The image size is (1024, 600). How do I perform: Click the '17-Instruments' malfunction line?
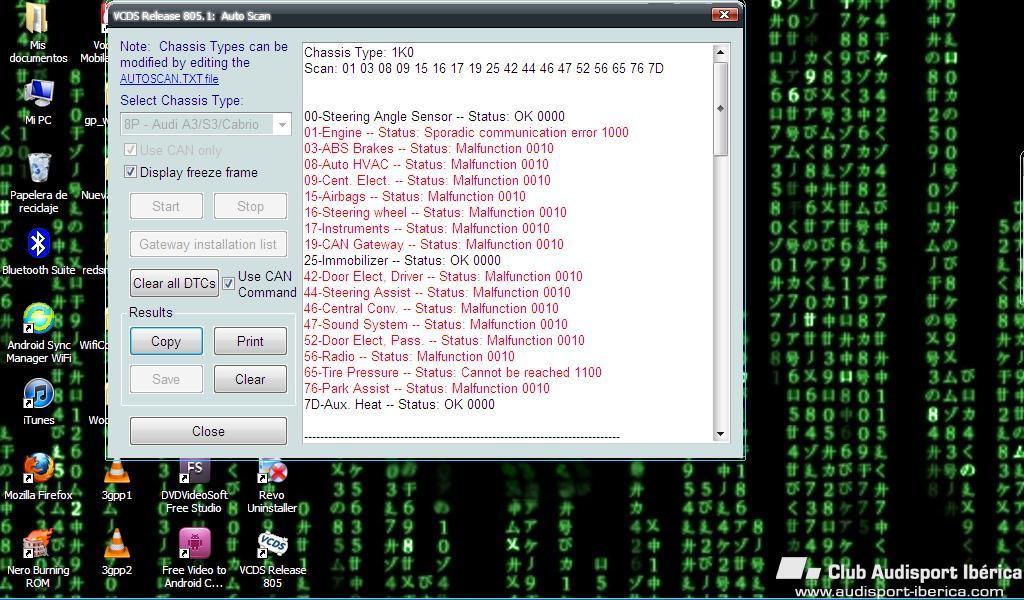pyautogui.click(x=427, y=228)
